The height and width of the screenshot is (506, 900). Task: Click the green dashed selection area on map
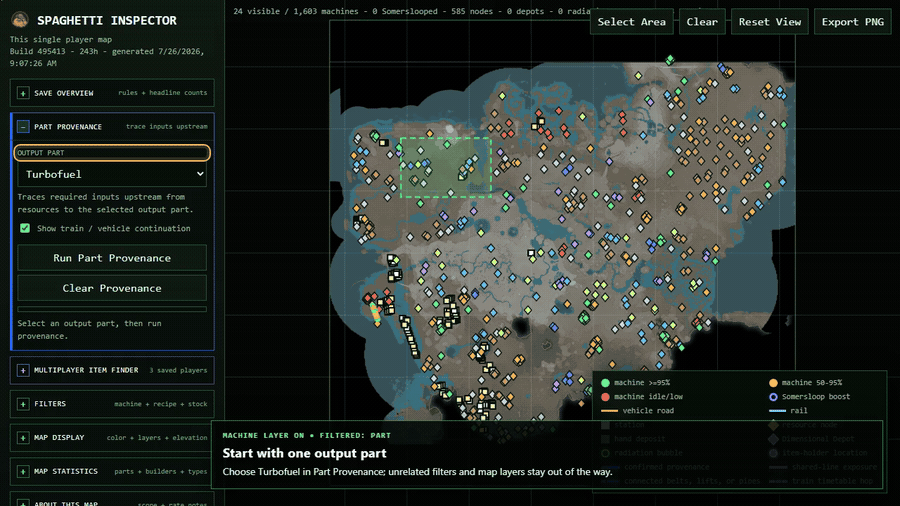pyautogui.click(x=445, y=168)
